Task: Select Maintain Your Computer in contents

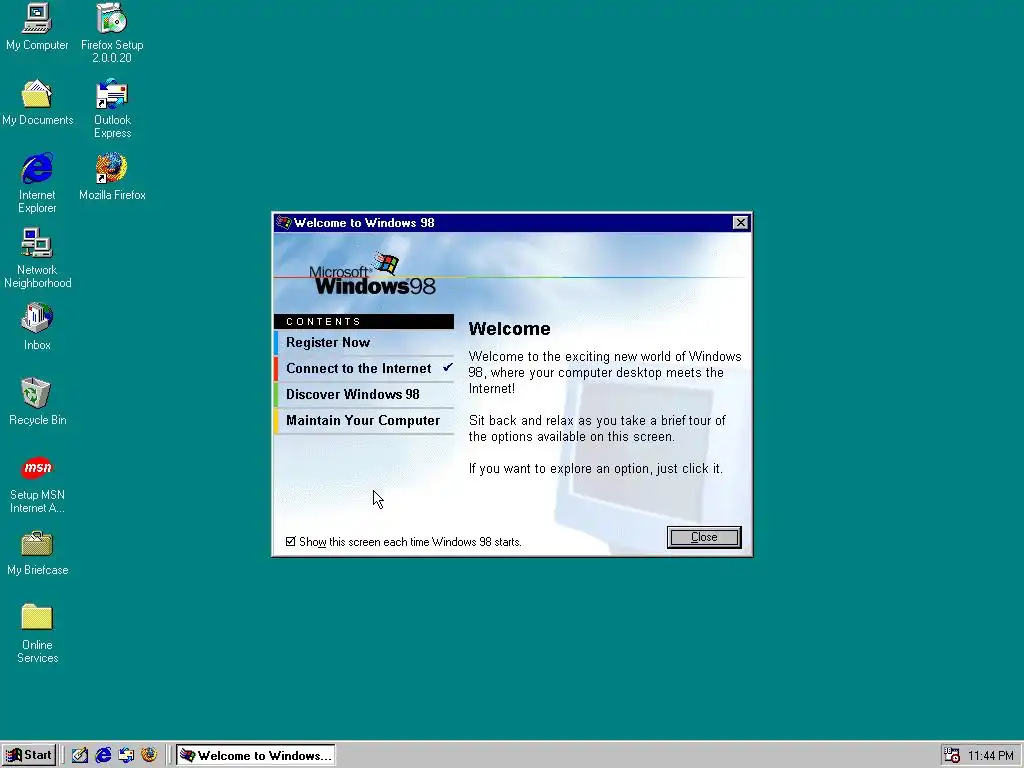Action: [364, 421]
